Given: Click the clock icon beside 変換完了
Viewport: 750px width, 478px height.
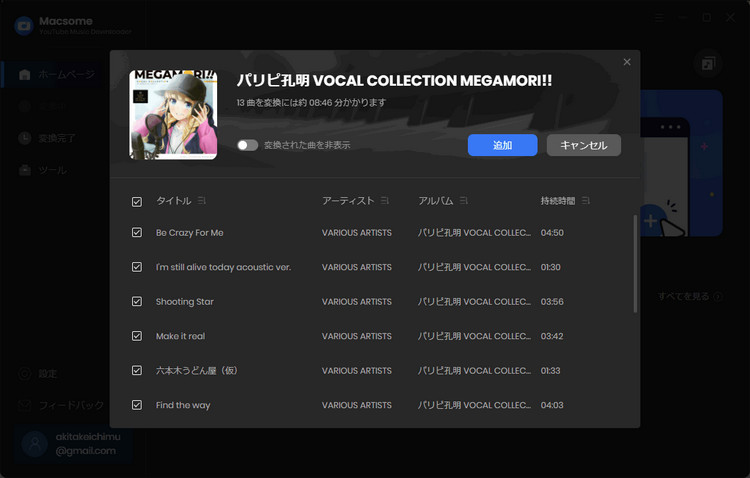Looking at the screenshot, I should click(24, 138).
